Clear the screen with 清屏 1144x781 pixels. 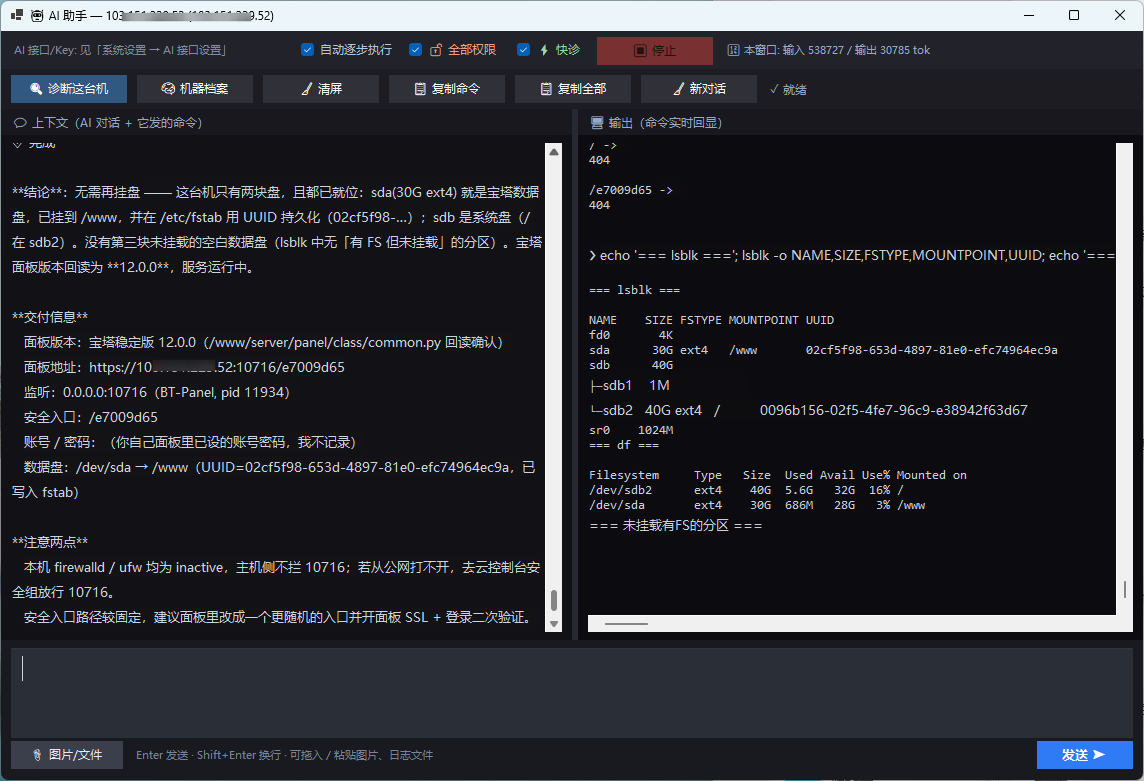coord(321,89)
